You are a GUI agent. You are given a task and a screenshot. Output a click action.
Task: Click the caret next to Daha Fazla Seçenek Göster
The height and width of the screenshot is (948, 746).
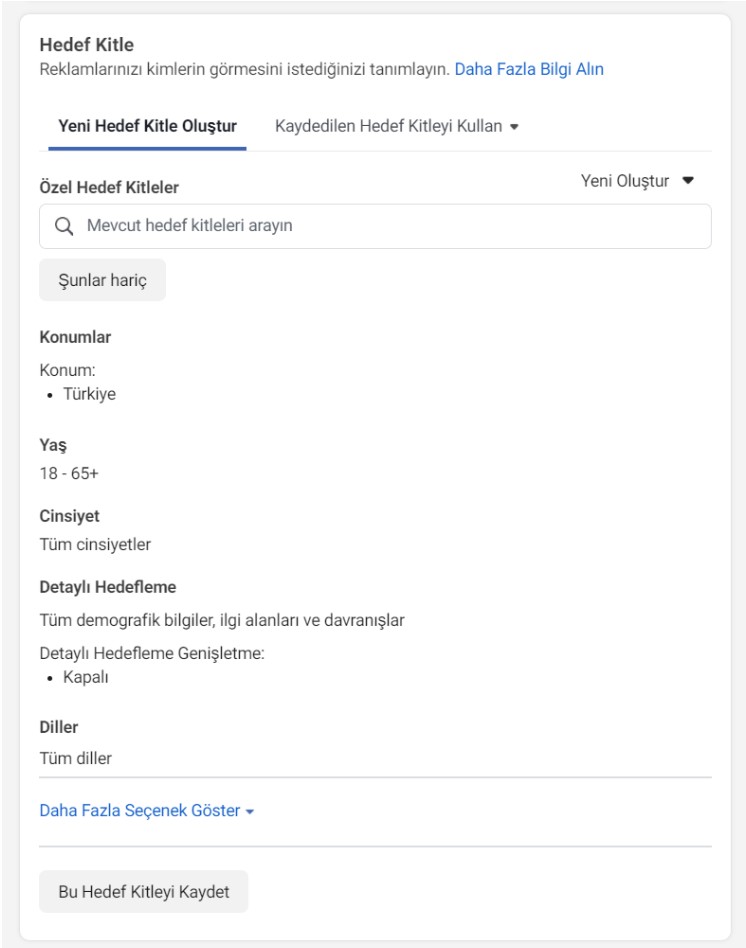(x=250, y=812)
